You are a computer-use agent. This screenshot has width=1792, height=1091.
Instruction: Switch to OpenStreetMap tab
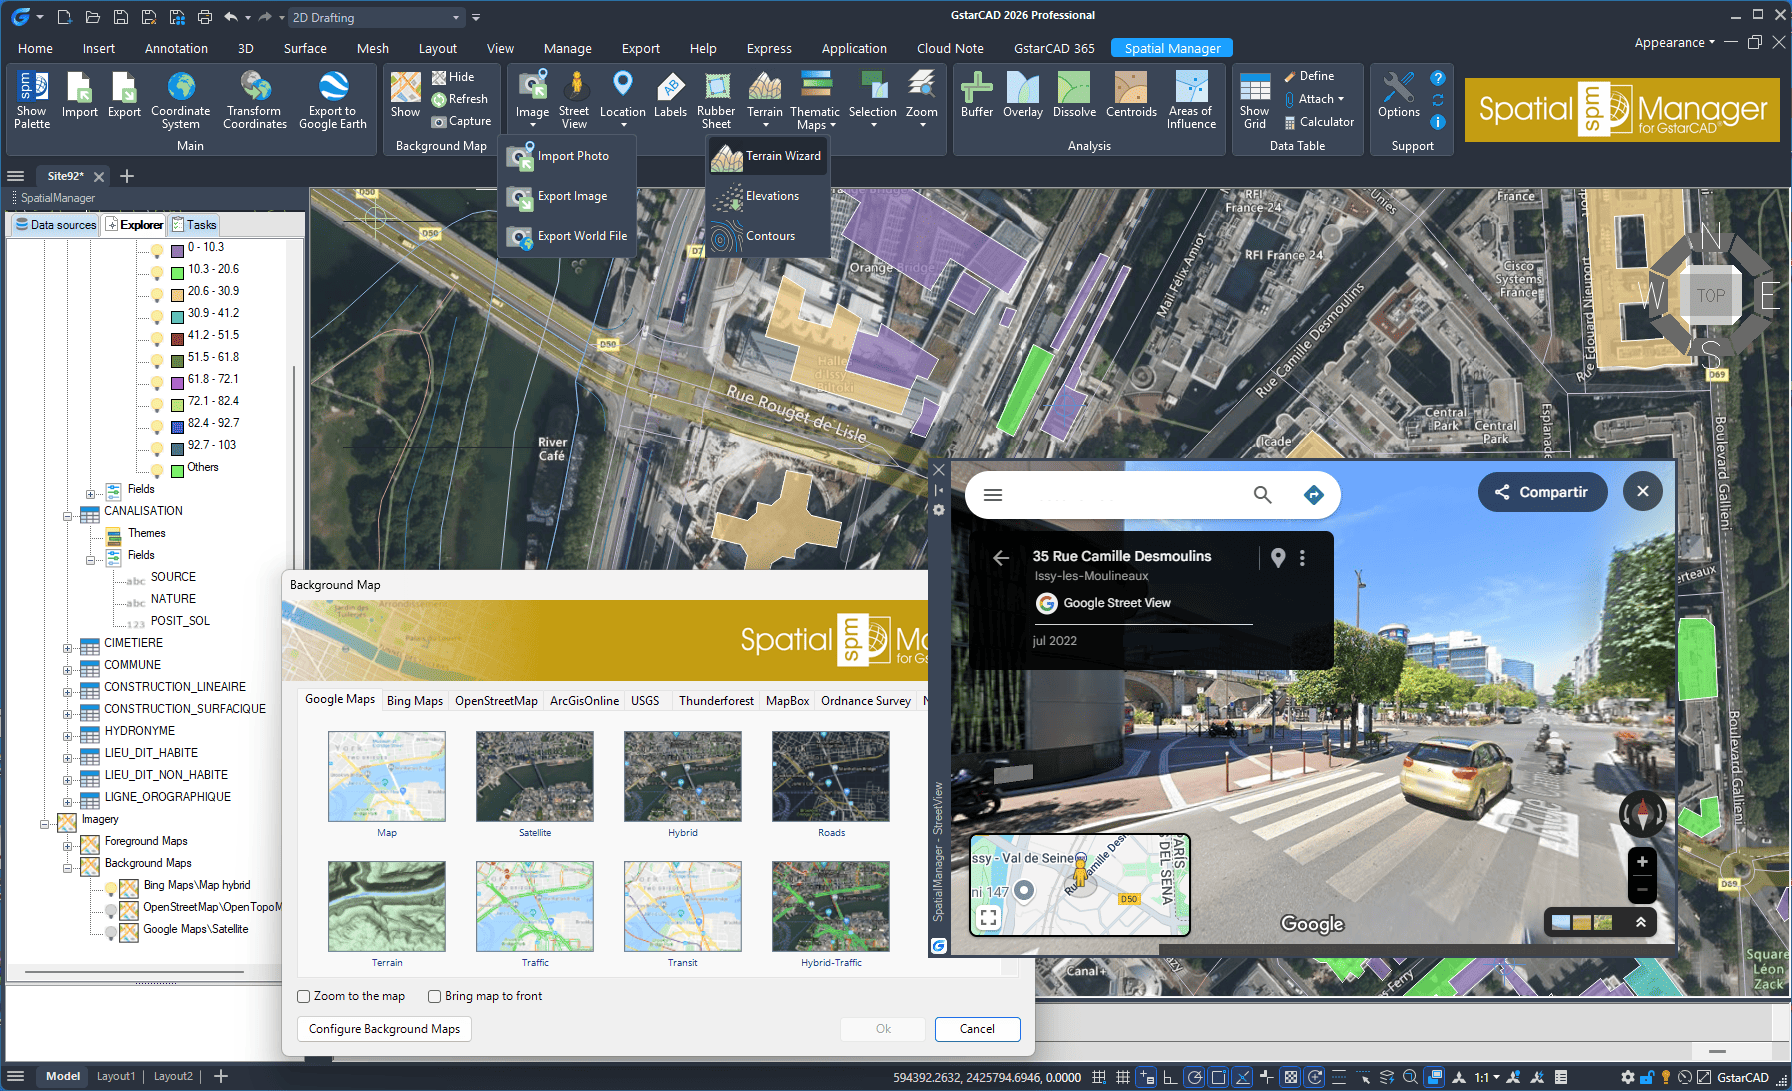496,701
